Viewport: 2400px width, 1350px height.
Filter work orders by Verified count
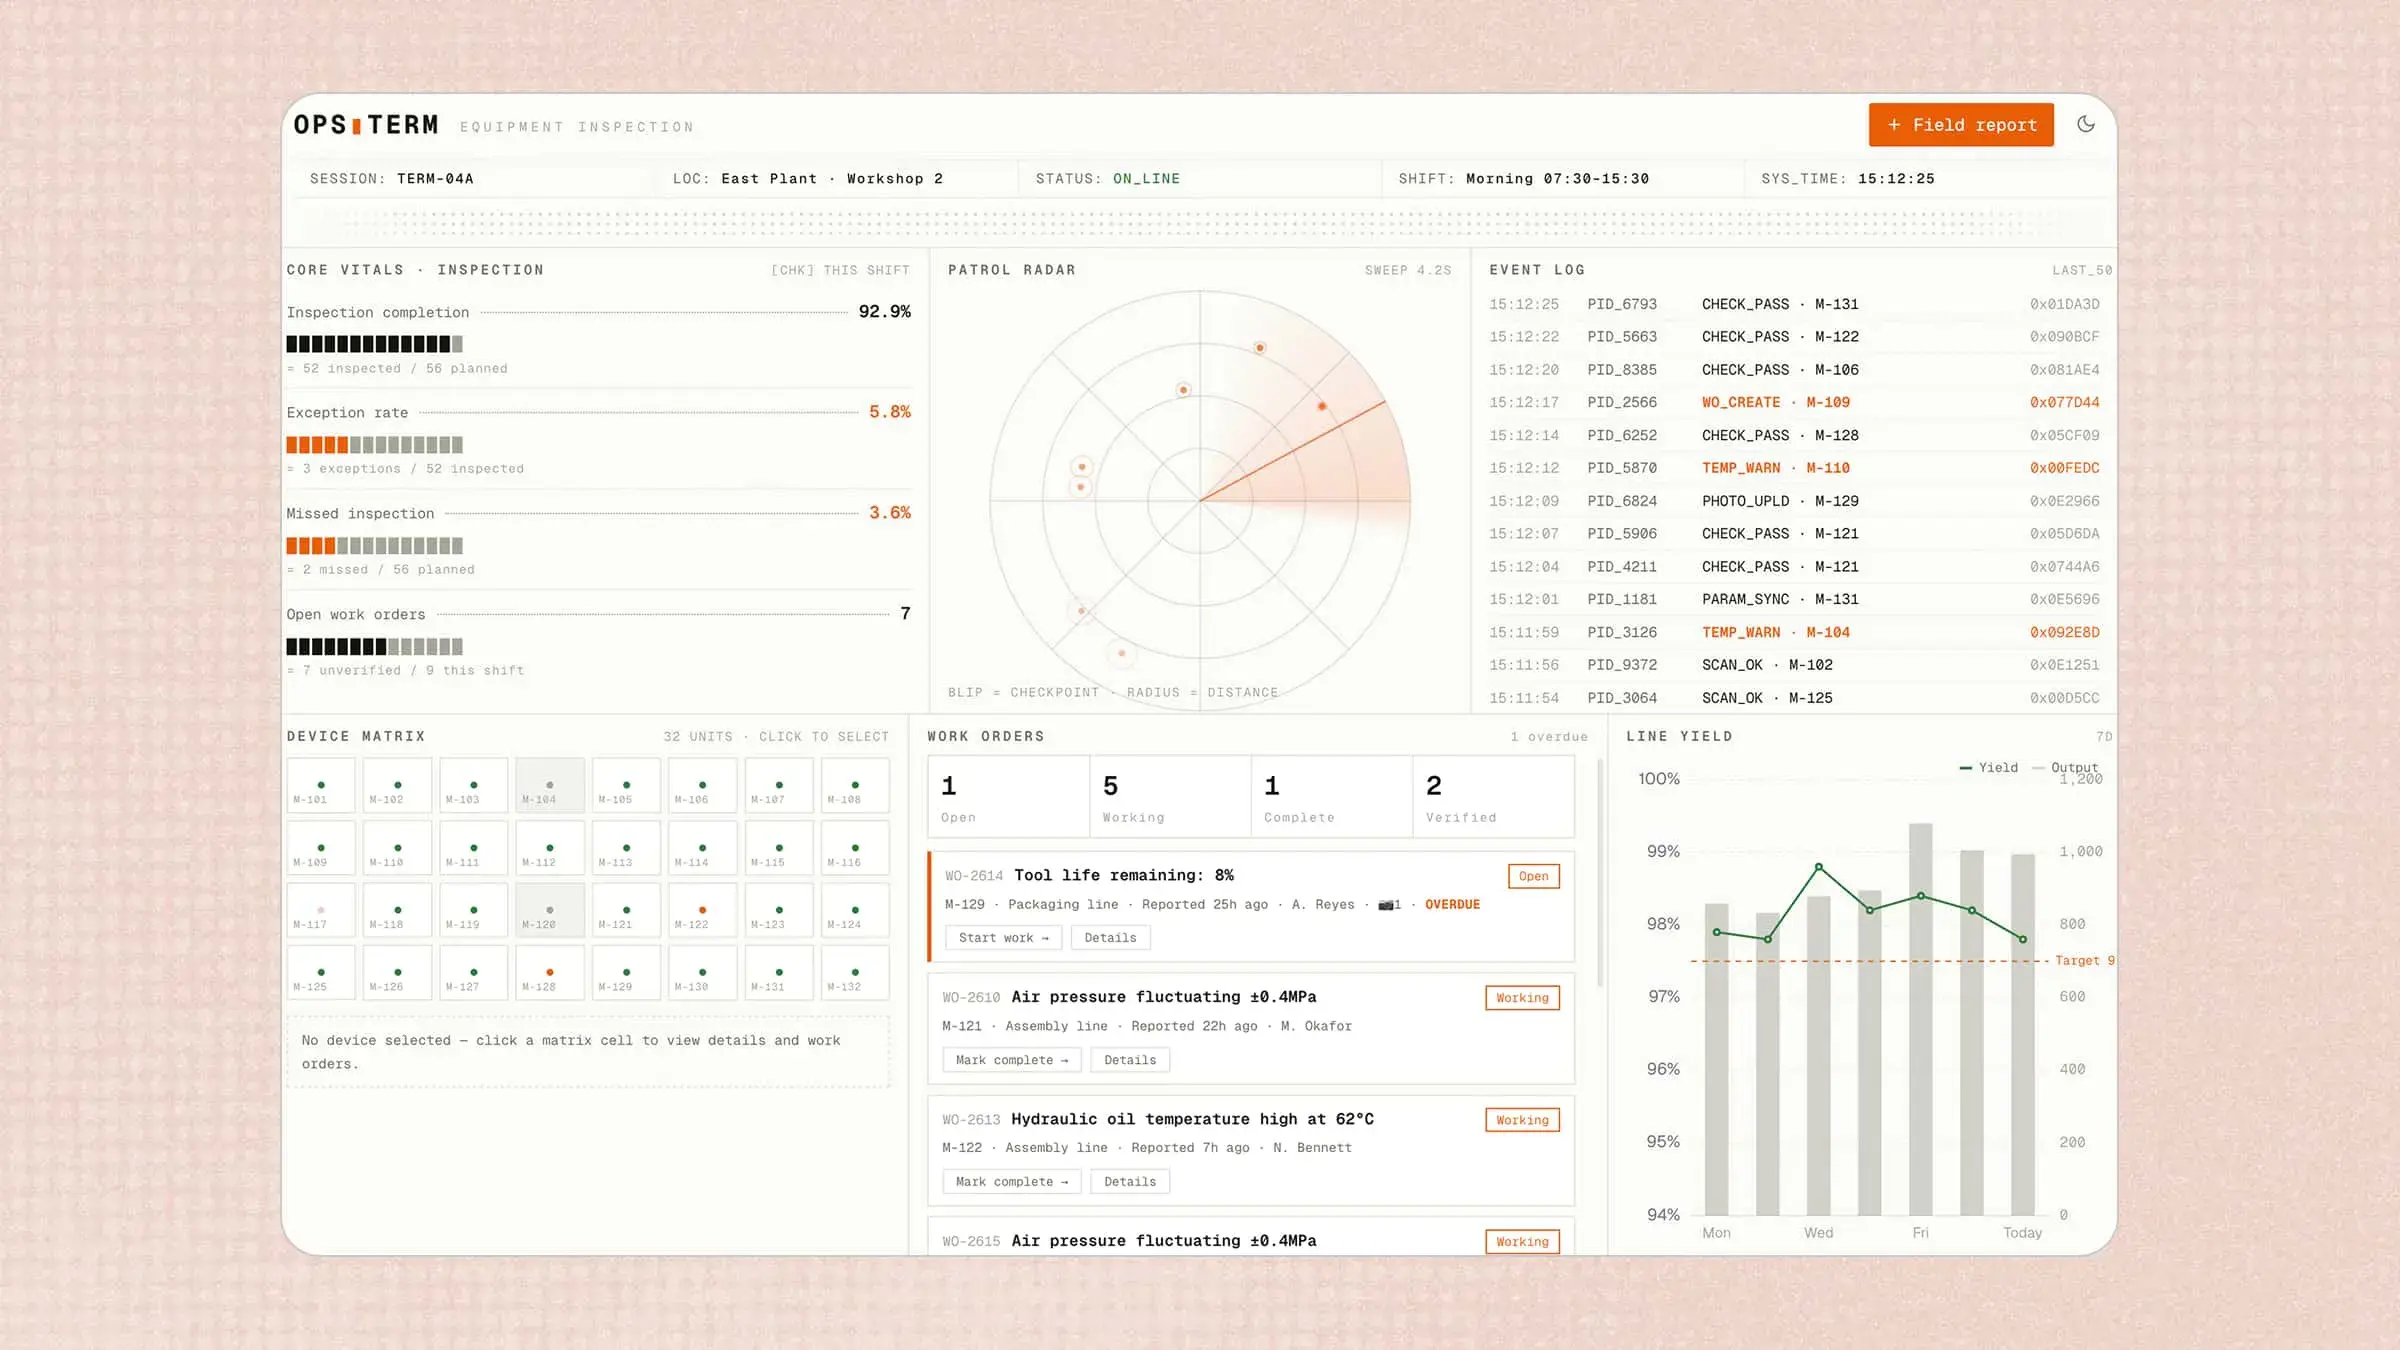[x=1494, y=797]
